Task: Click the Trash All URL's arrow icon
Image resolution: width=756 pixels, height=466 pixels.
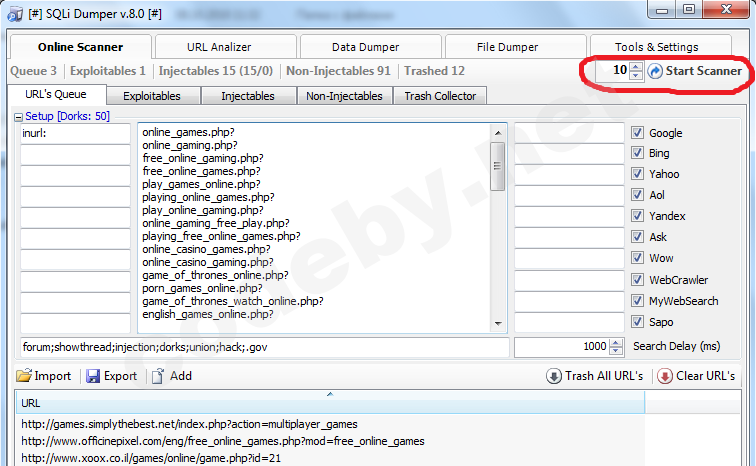Action: [554, 376]
